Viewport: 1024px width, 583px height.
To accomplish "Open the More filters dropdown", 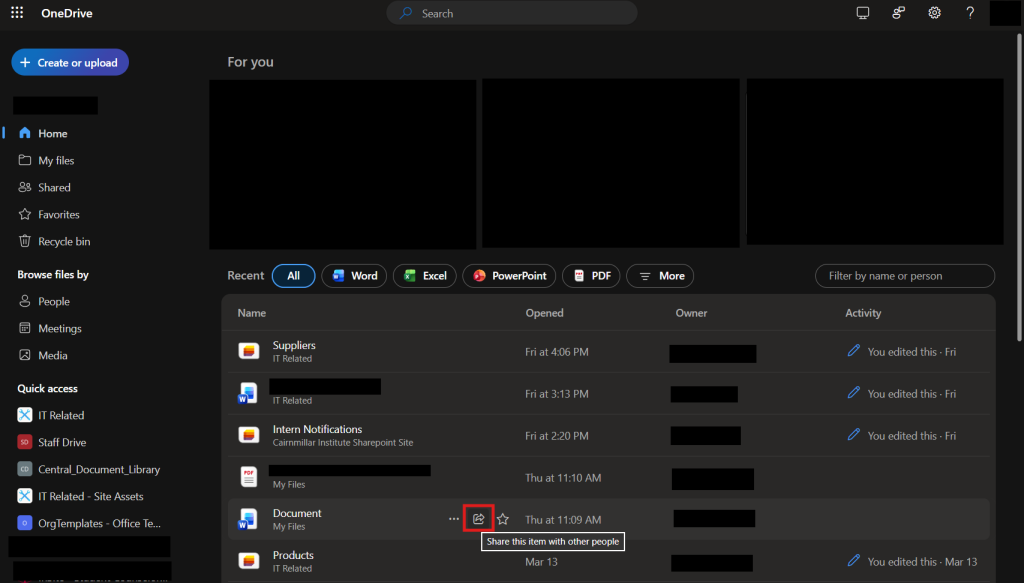I will coord(660,276).
